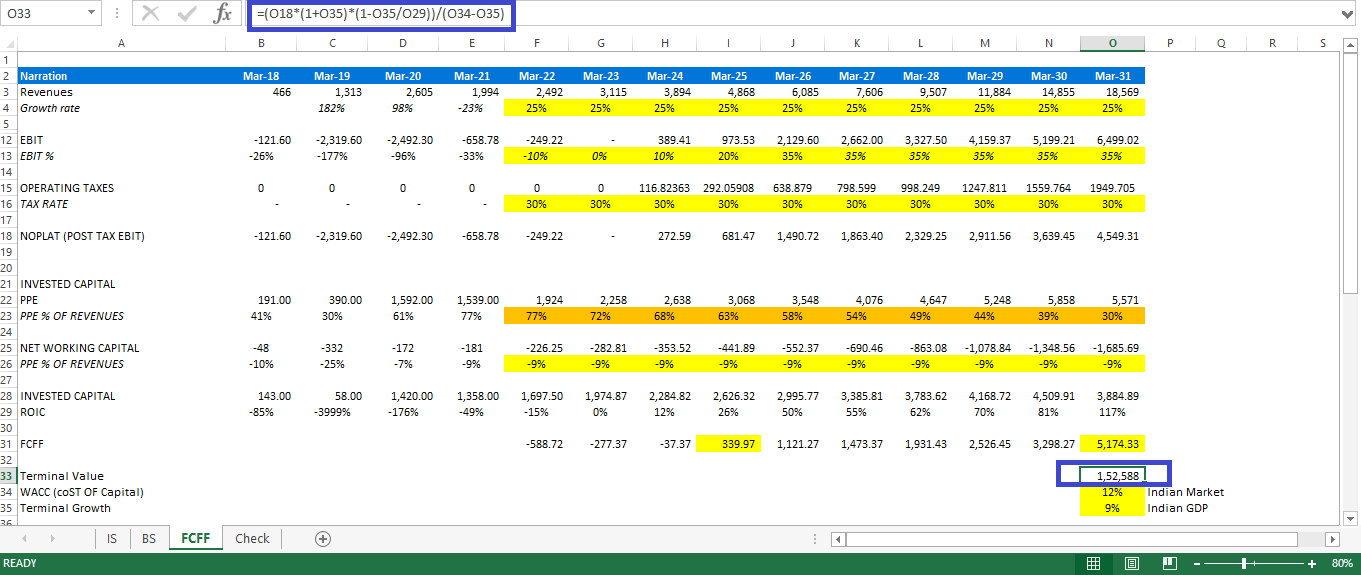The image size is (1361, 575).
Task: Open the Name Box dropdown arrow
Action: [x=92, y=14]
